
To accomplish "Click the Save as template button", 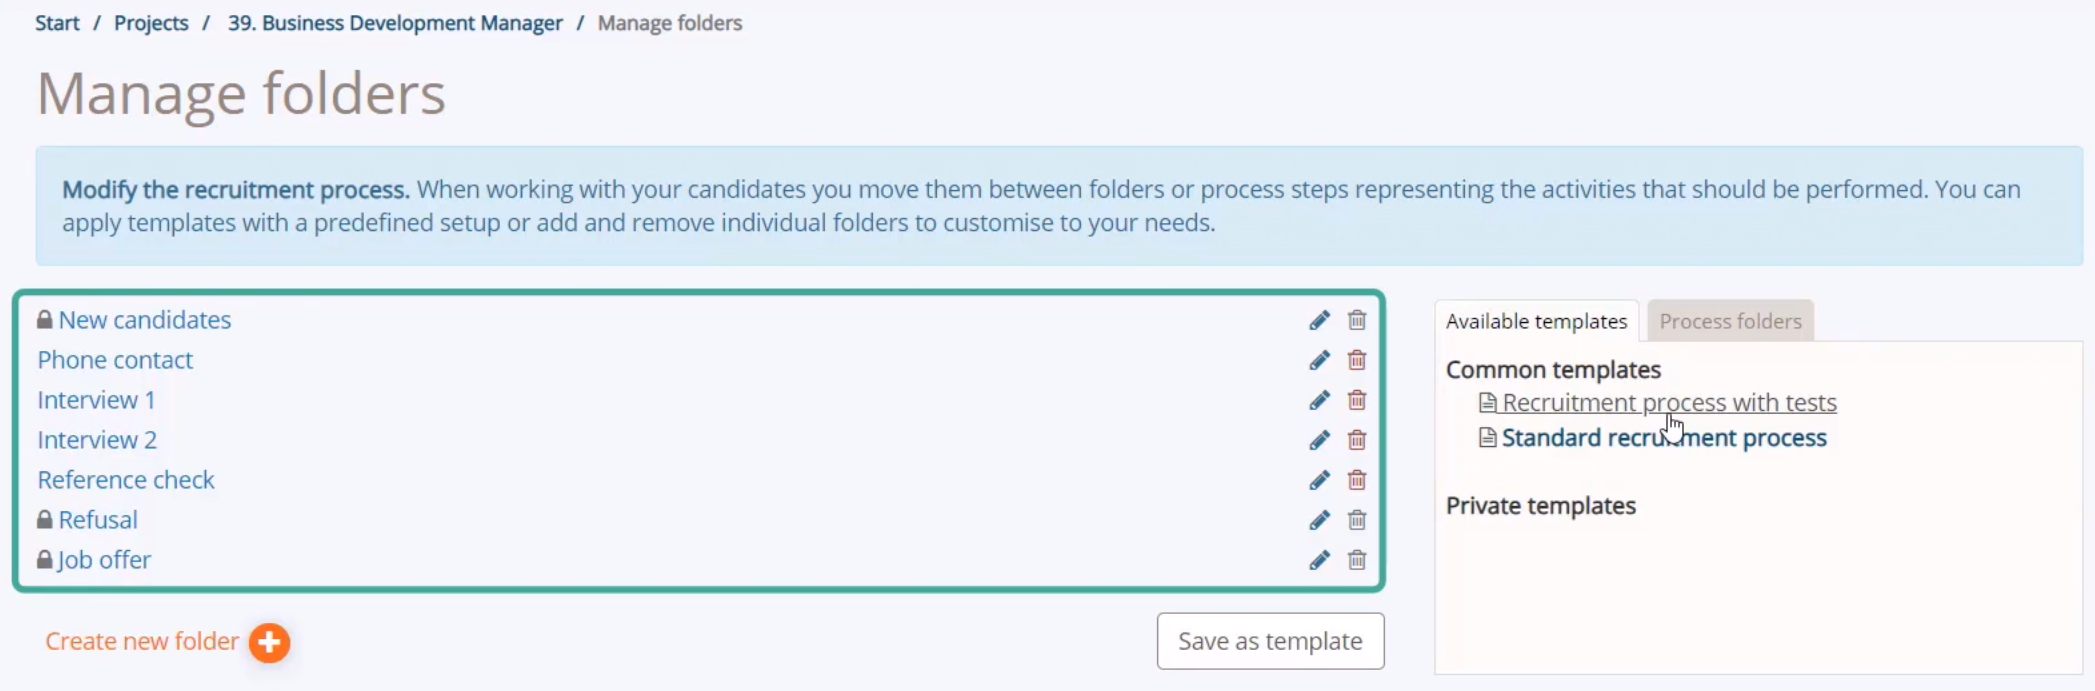I will 1270,641.
